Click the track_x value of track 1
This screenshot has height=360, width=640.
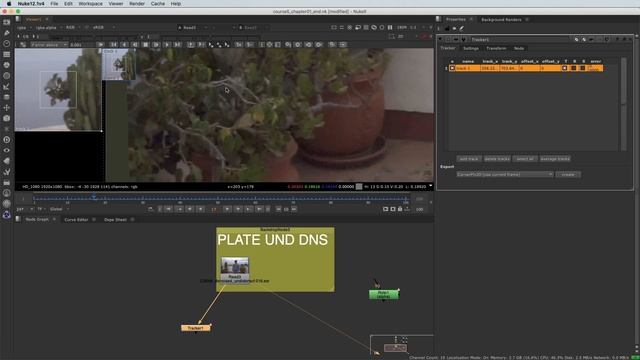489,68
